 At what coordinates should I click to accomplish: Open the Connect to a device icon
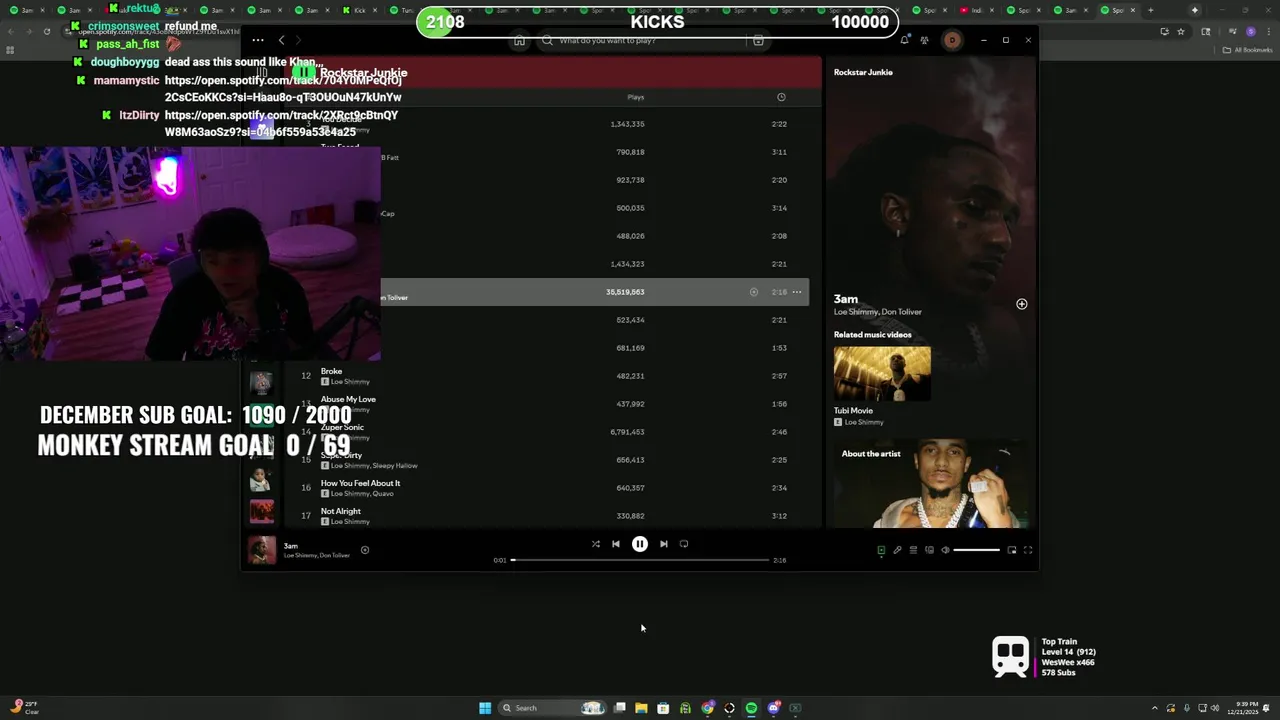[929, 550]
